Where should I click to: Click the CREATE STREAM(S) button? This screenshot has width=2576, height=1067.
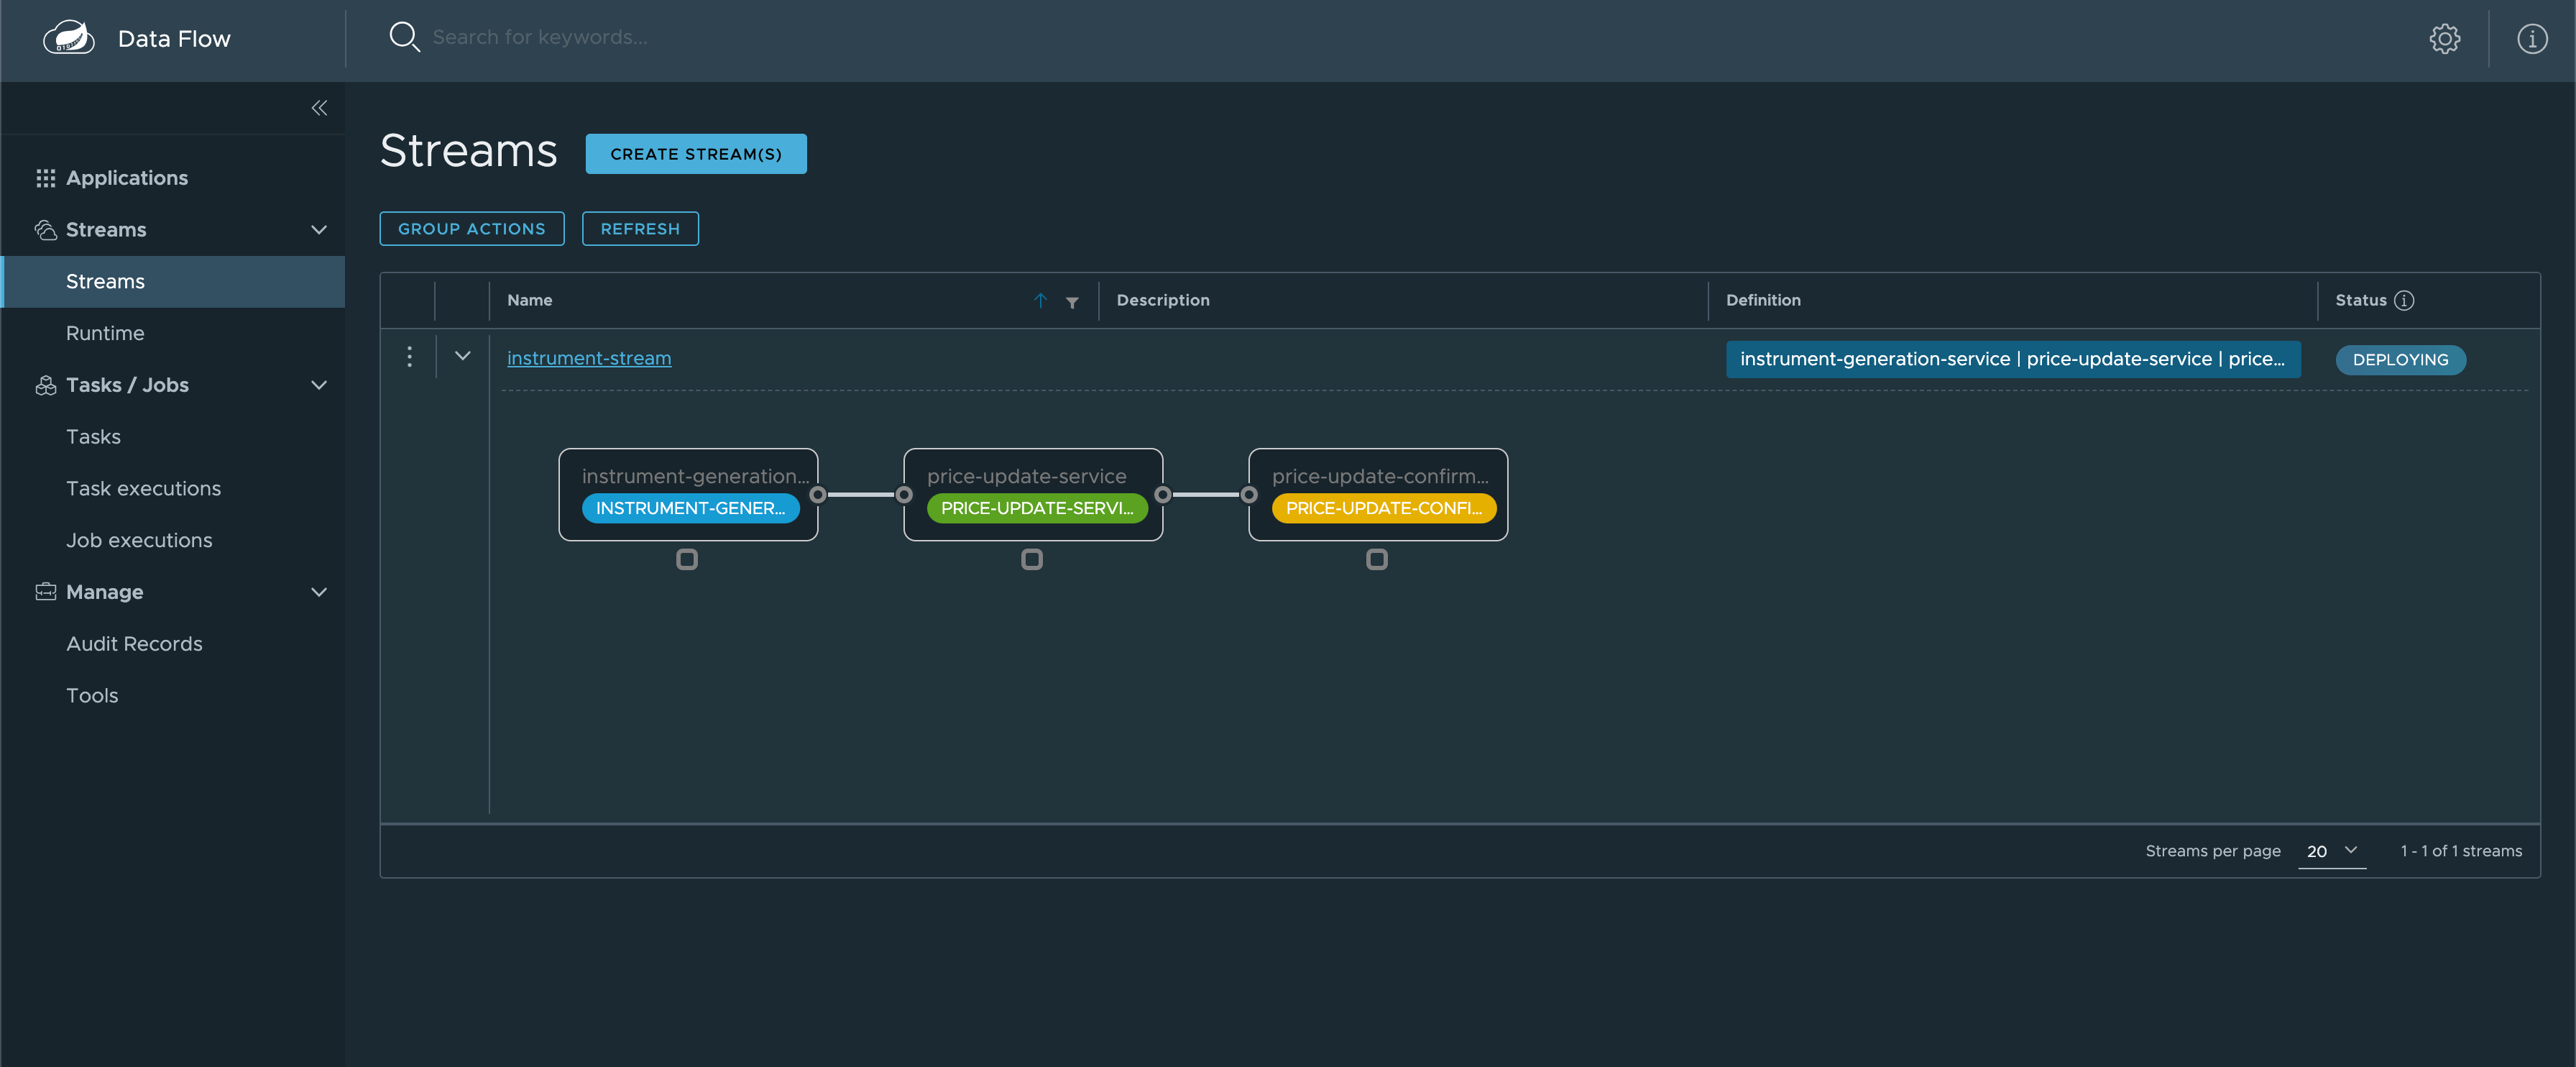pos(696,153)
